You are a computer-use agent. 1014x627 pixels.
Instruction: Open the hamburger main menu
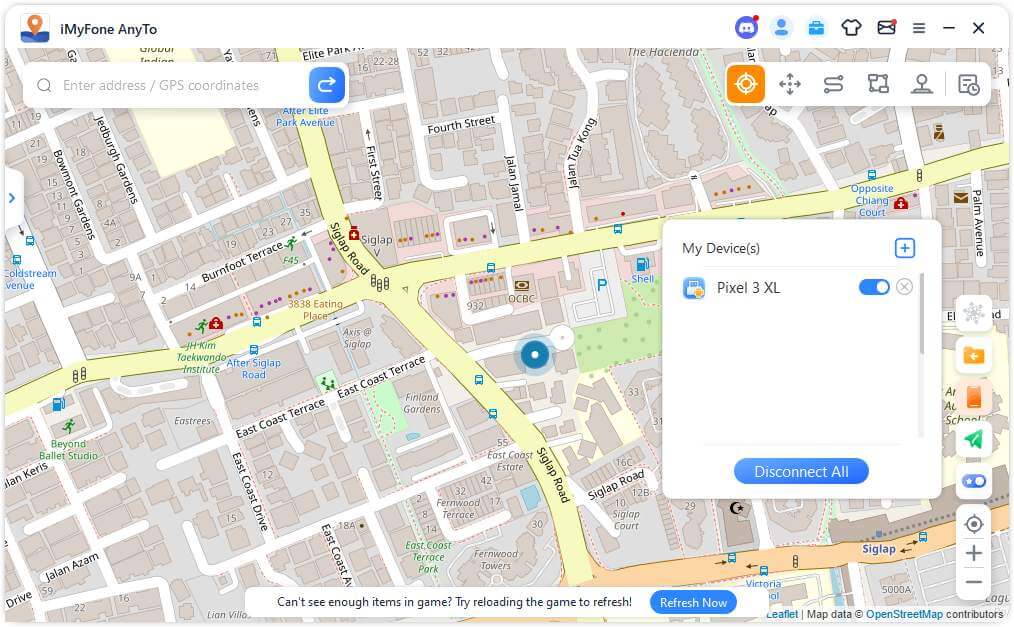918,28
